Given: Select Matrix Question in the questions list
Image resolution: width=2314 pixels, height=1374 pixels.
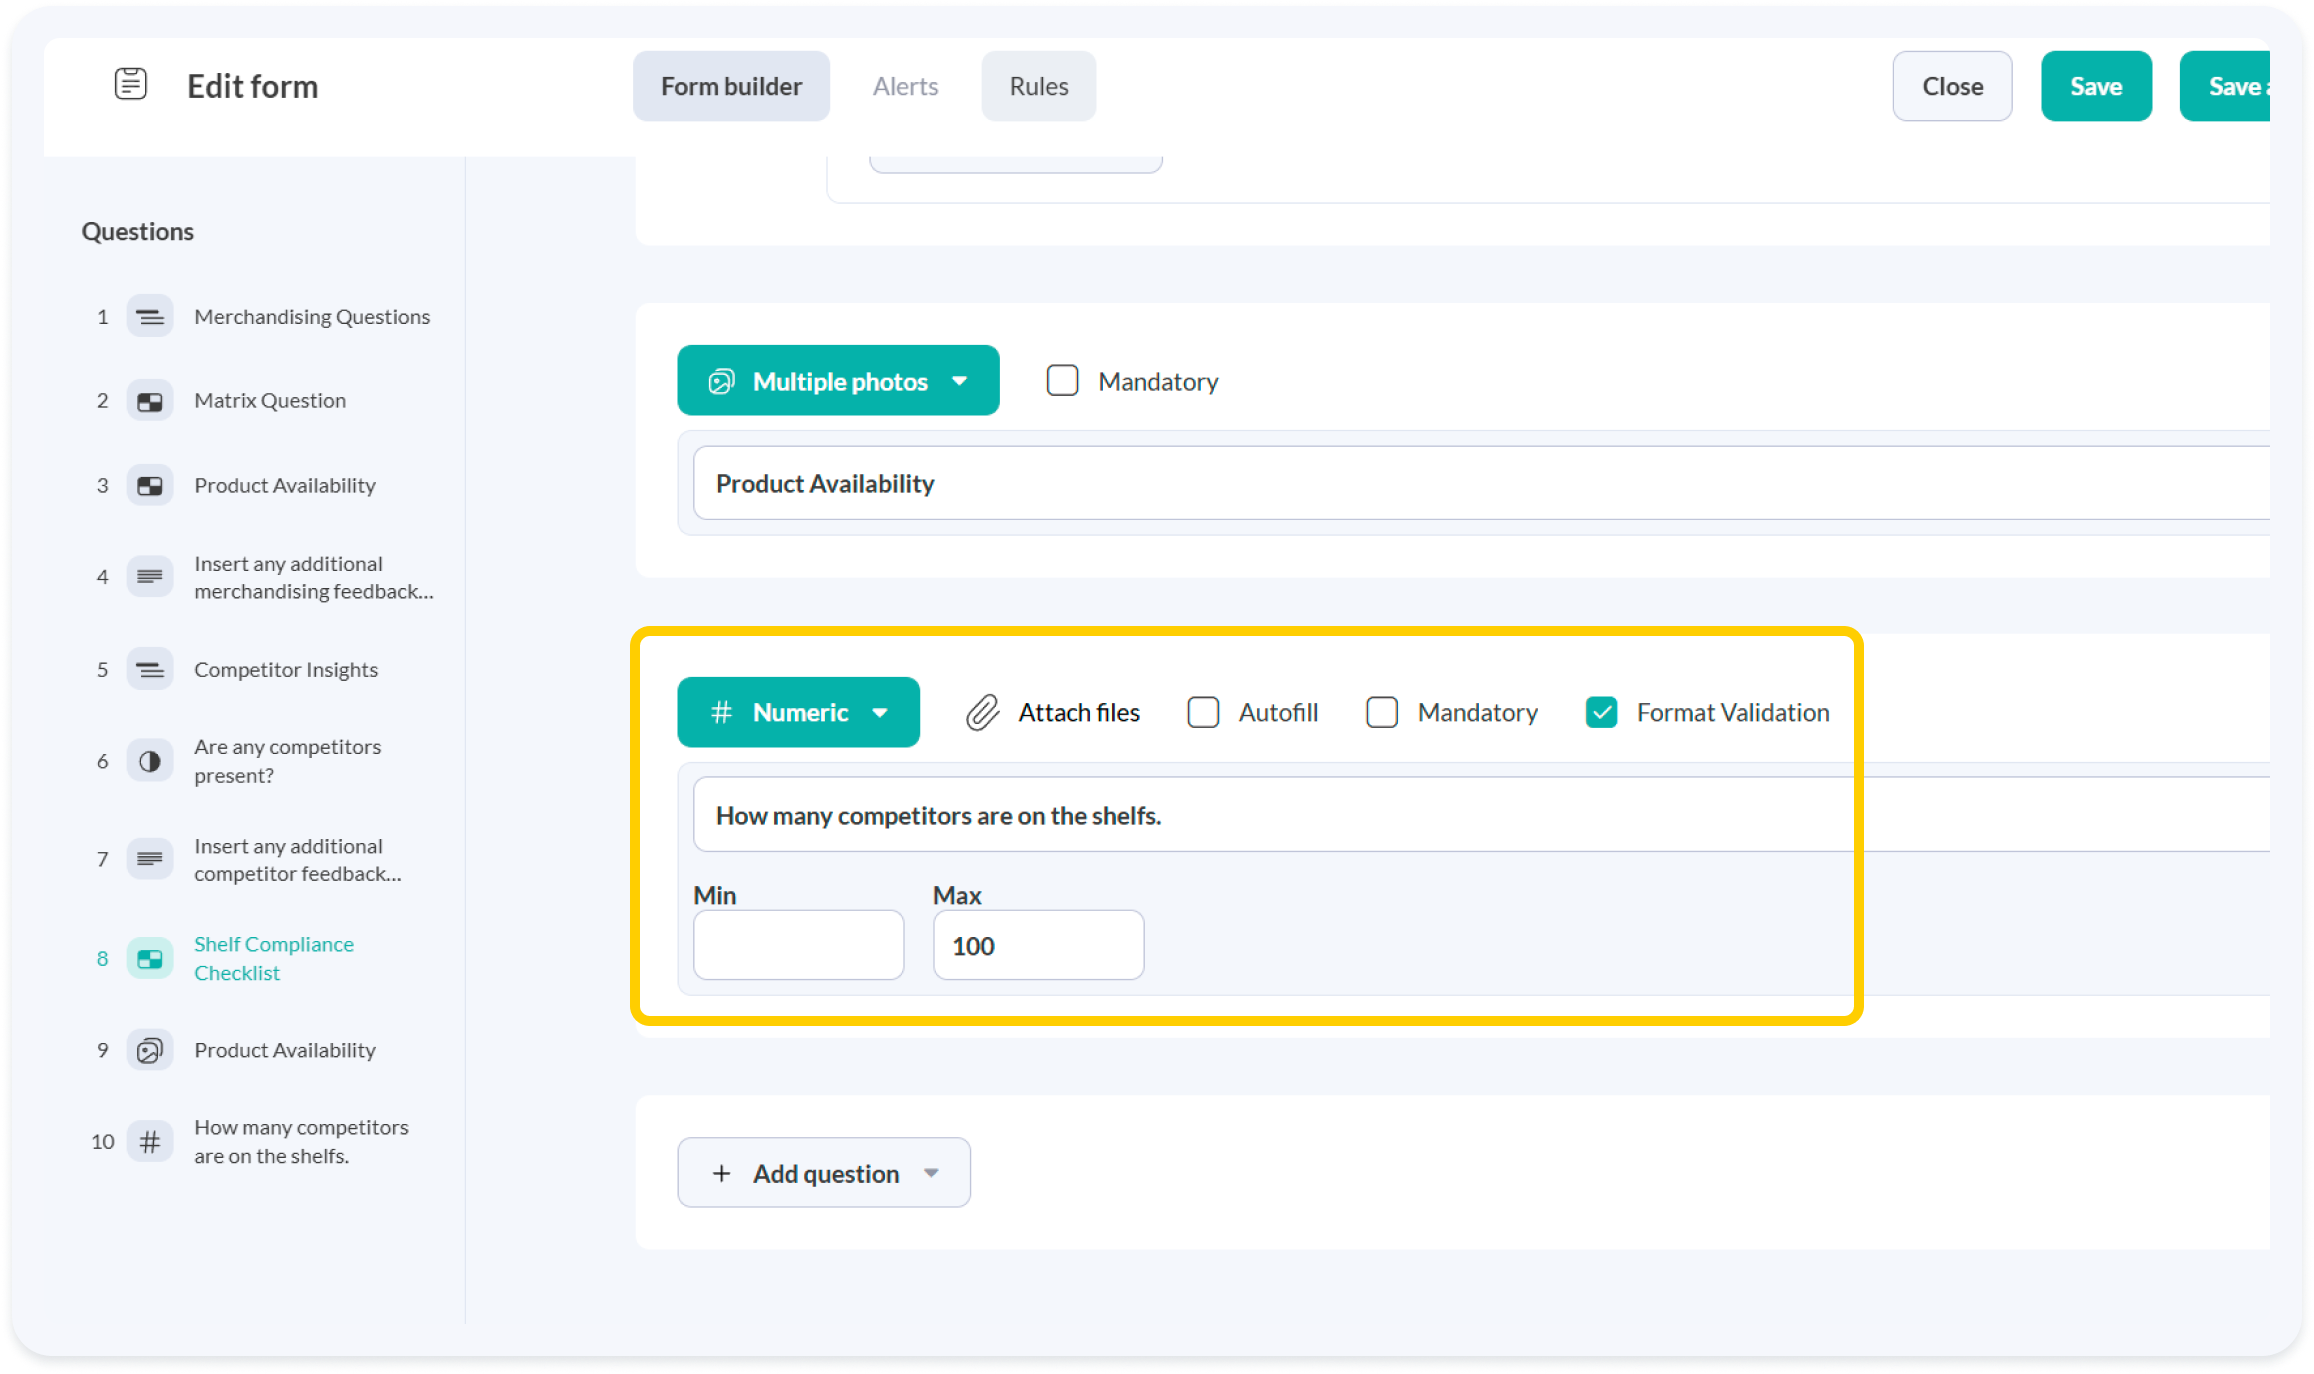Looking at the screenshot, I should (270, 401).
